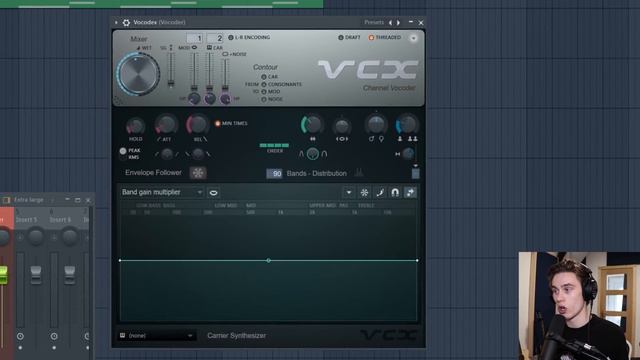The width and height of the screenshot is (640, 360).
Task: Enable Draft mode
Action: pos(349,37)
